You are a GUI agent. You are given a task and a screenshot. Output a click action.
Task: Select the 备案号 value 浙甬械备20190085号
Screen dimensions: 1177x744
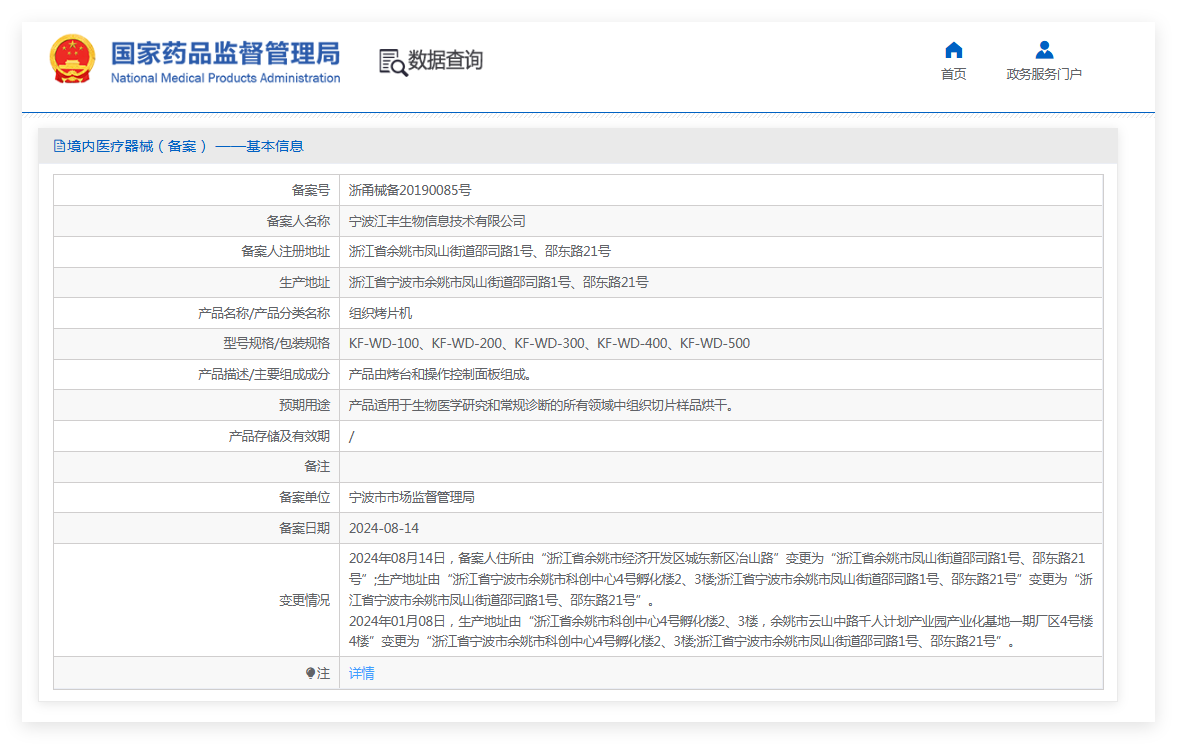pyautogui.click(x=410, y=191)
